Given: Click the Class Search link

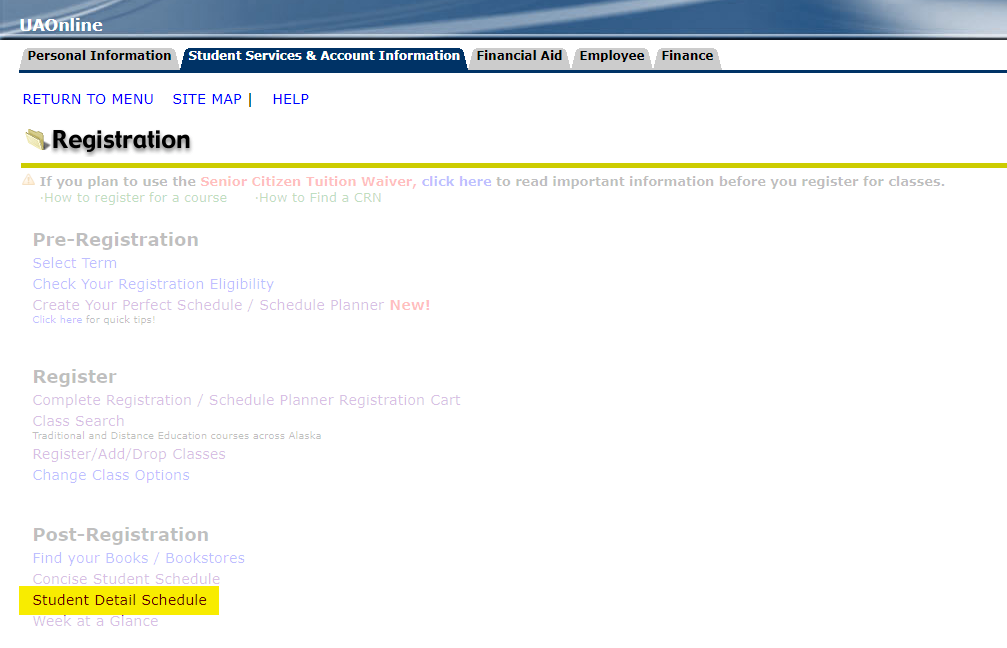Looking at the screenshot, I should 78,421.
